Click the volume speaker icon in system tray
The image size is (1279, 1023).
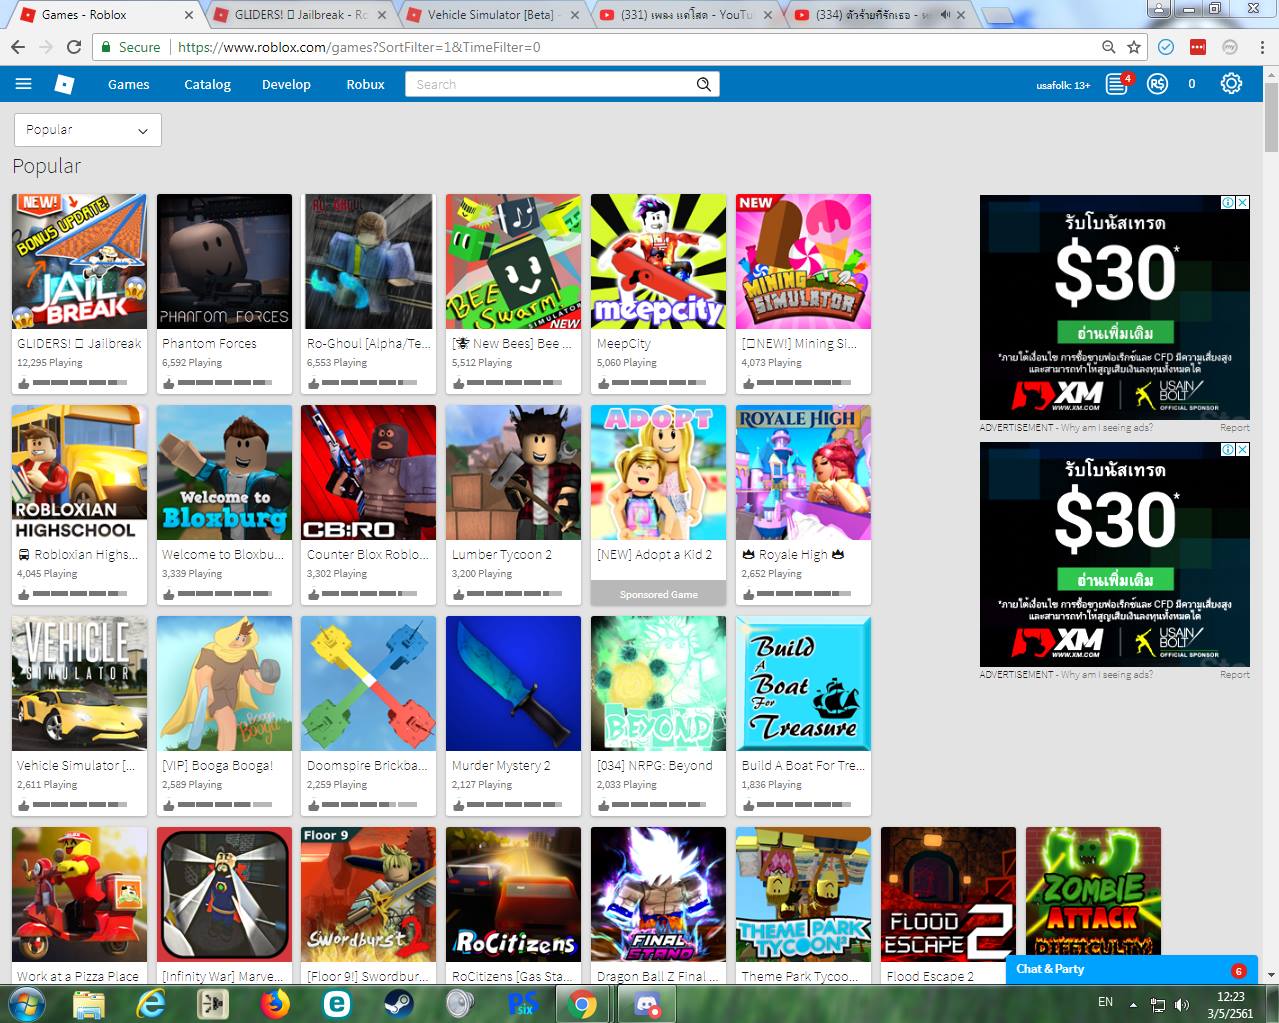pos(1182,1004)
